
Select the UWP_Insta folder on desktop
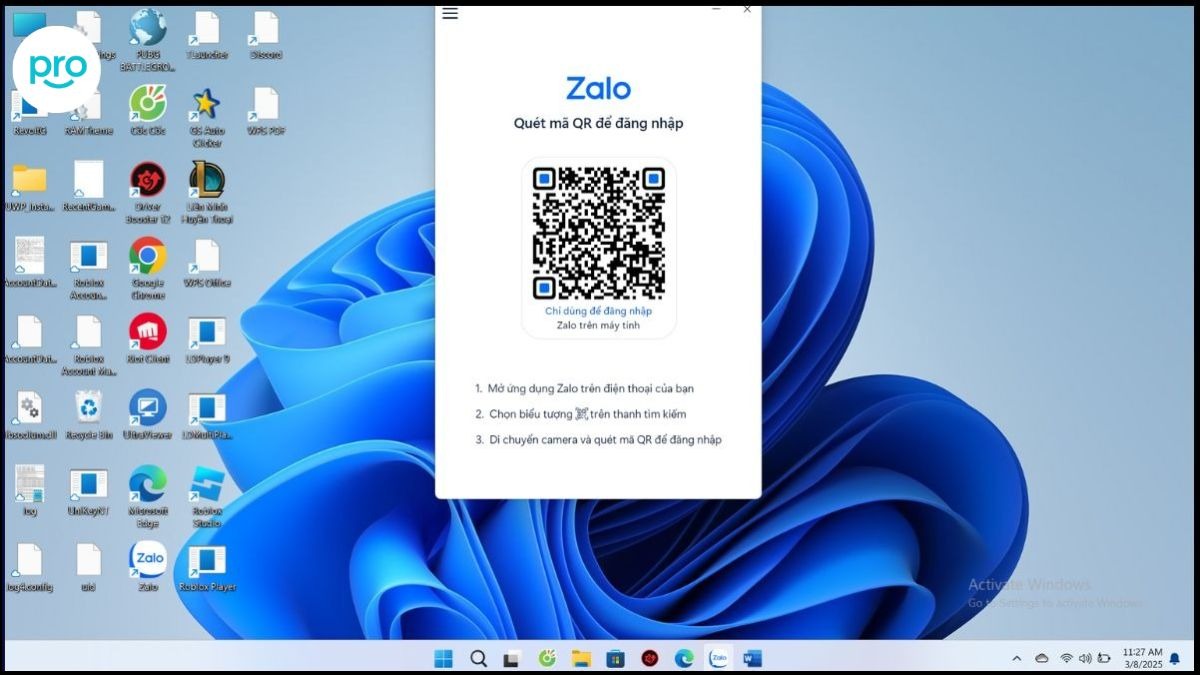click(30, 188)
